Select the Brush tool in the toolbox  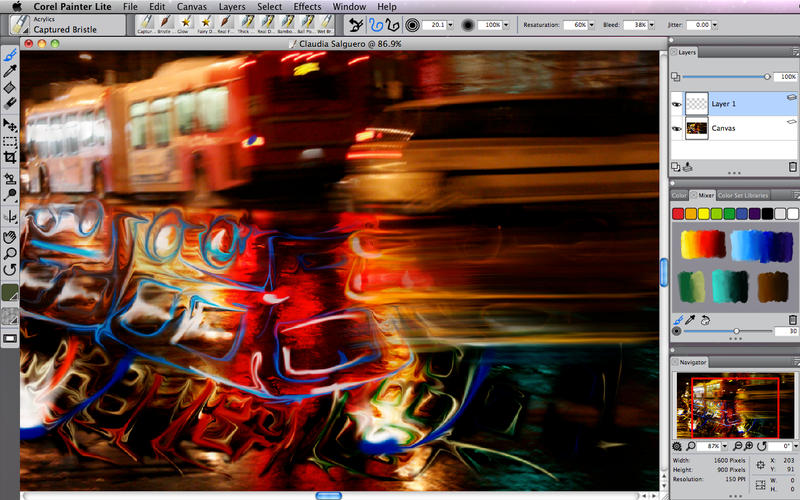[10, 55]
